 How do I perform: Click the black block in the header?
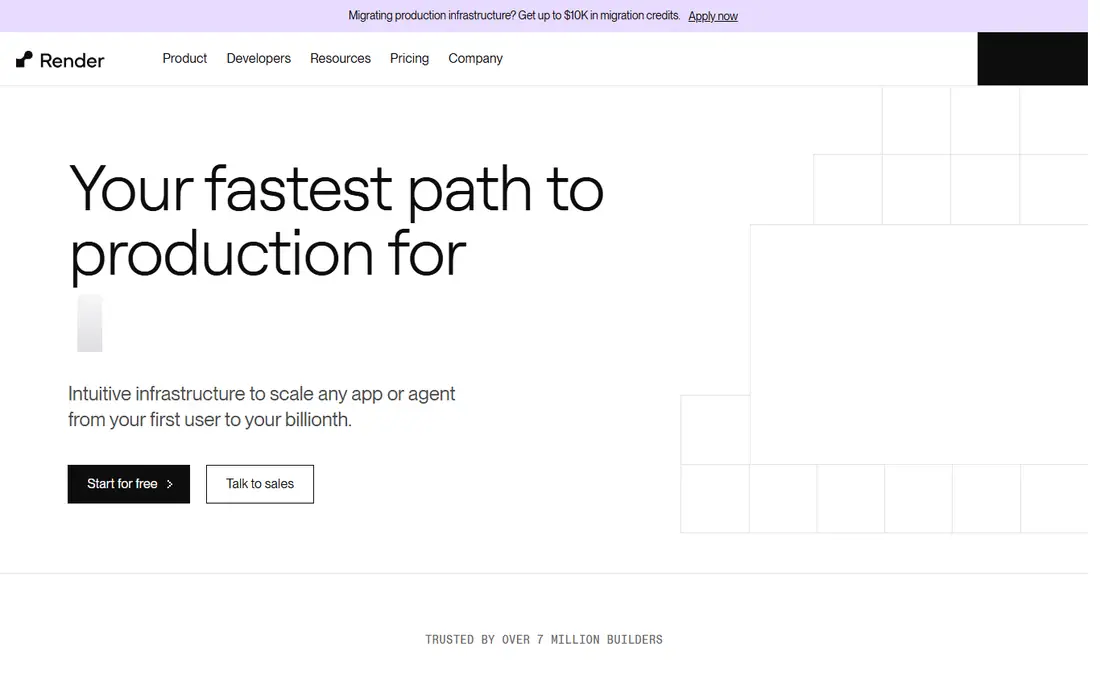(1032, 59)
